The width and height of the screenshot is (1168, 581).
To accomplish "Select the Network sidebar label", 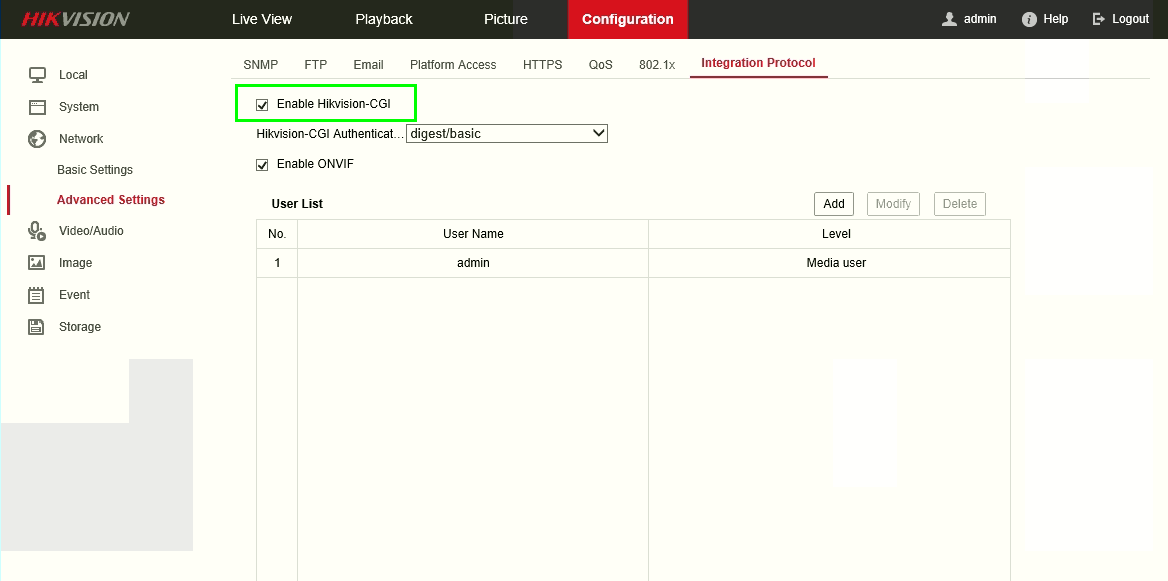I will 81,139.
